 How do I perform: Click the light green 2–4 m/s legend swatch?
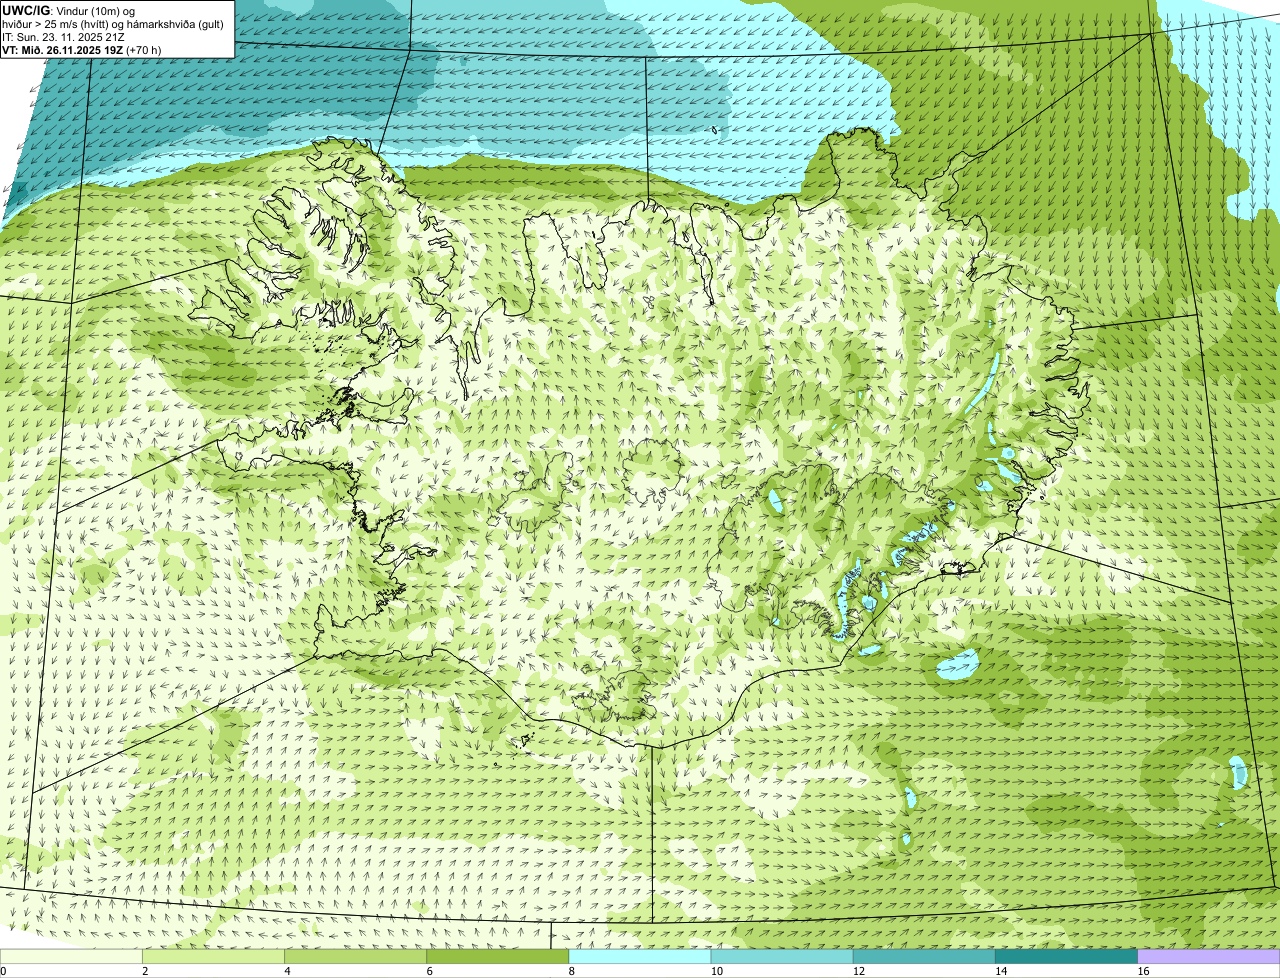215,957
